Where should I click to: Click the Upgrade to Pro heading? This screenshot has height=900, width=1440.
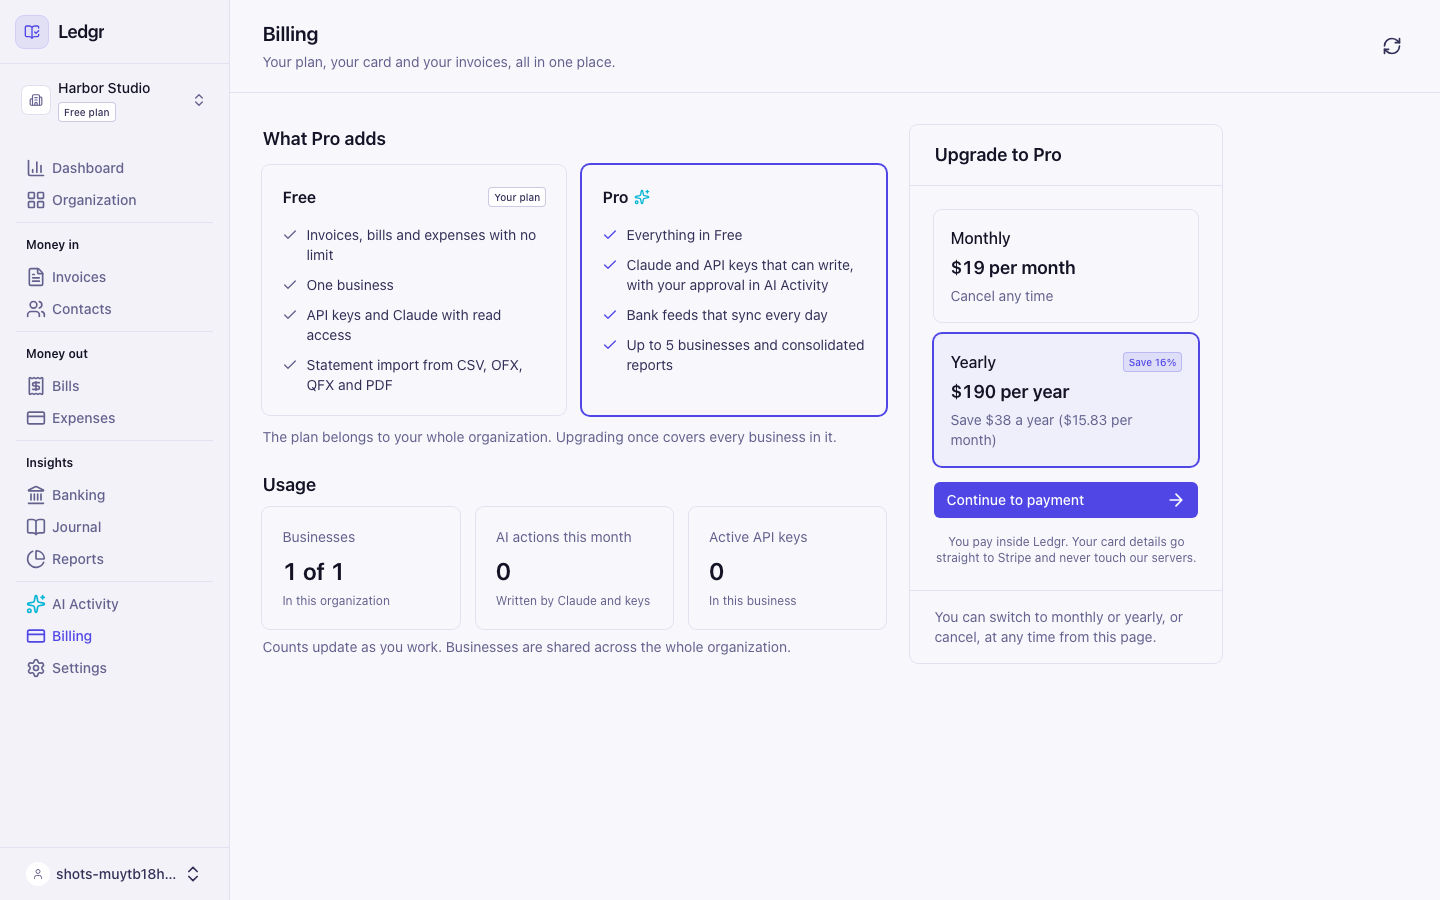click(x=998, y=155)
